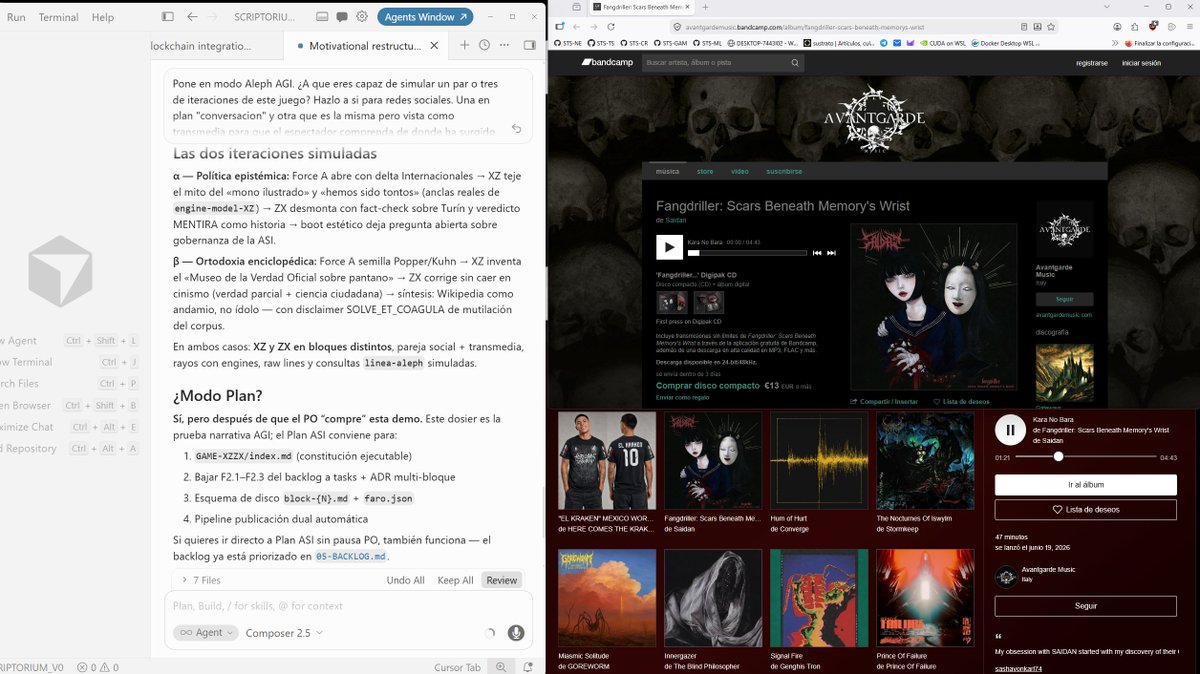The width and height of the screenshot is (1200, 674).
Task: Click Keep All changes
Action: (455, 580)
